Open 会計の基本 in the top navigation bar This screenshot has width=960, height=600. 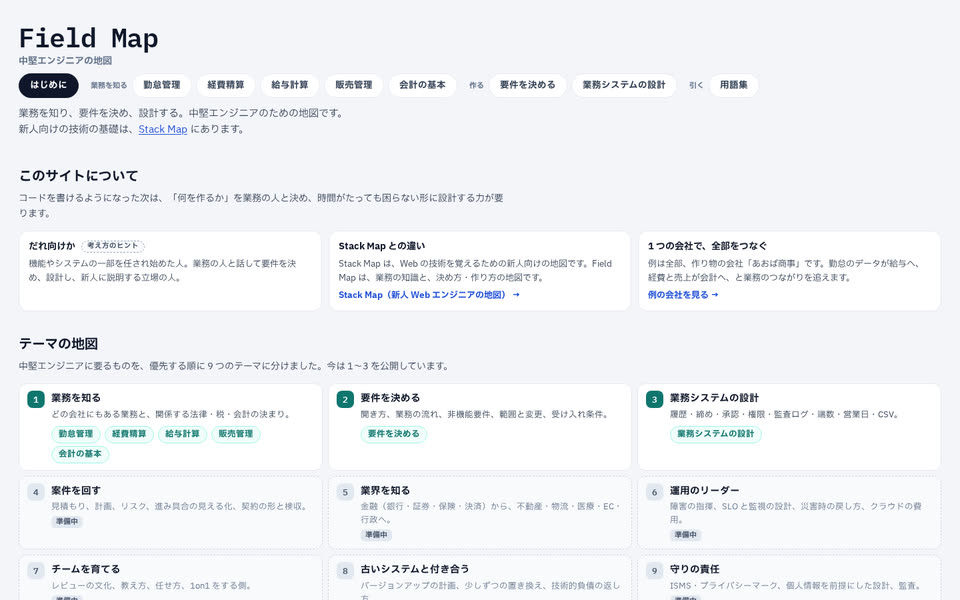[x=422, y=85]
